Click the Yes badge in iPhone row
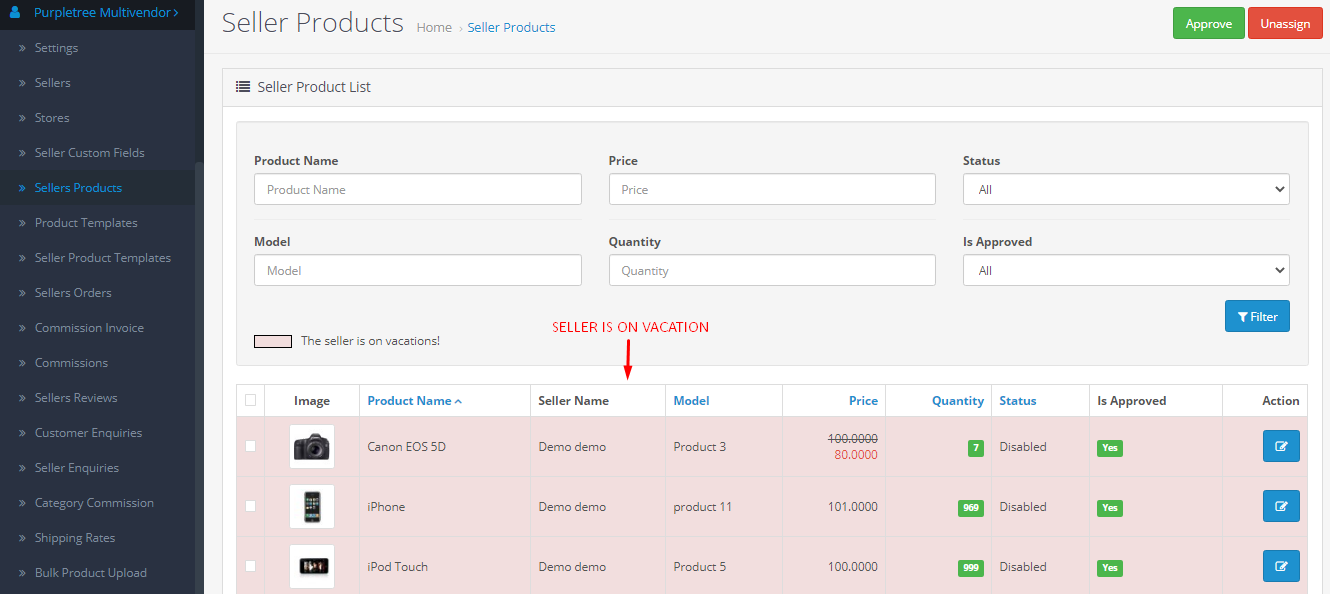Viewport: 1330px width, 594px height. [x=1110, y=508]
